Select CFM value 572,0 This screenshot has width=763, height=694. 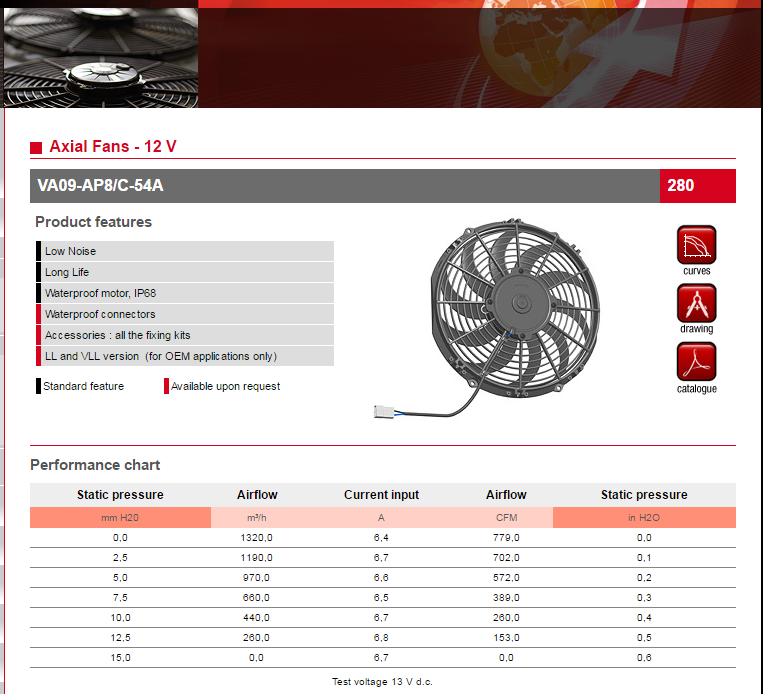click(506, 578)
